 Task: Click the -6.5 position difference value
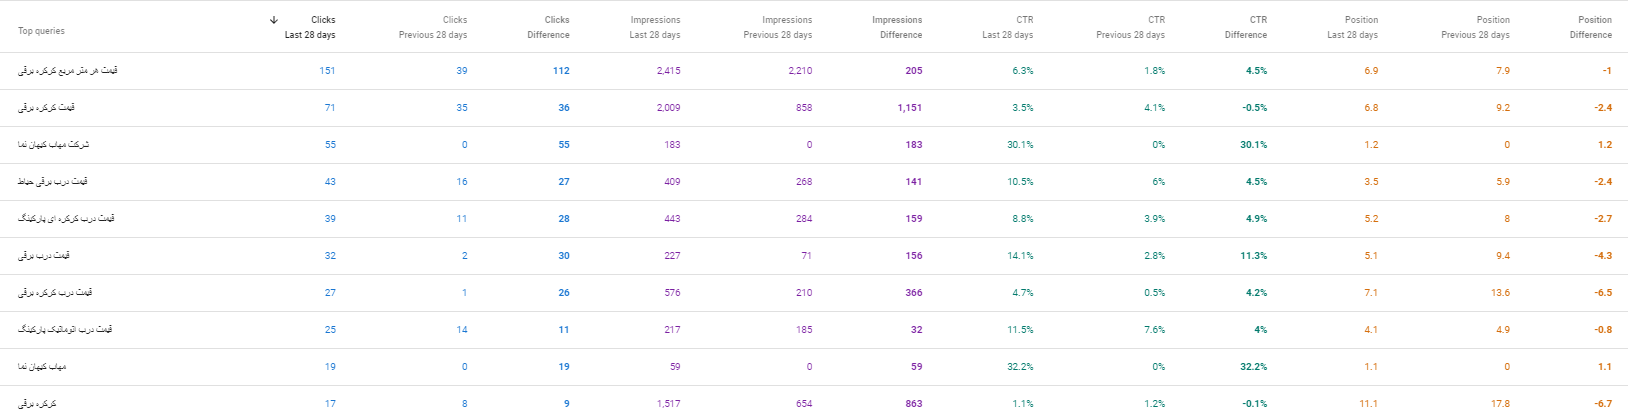pos(1603,293)
